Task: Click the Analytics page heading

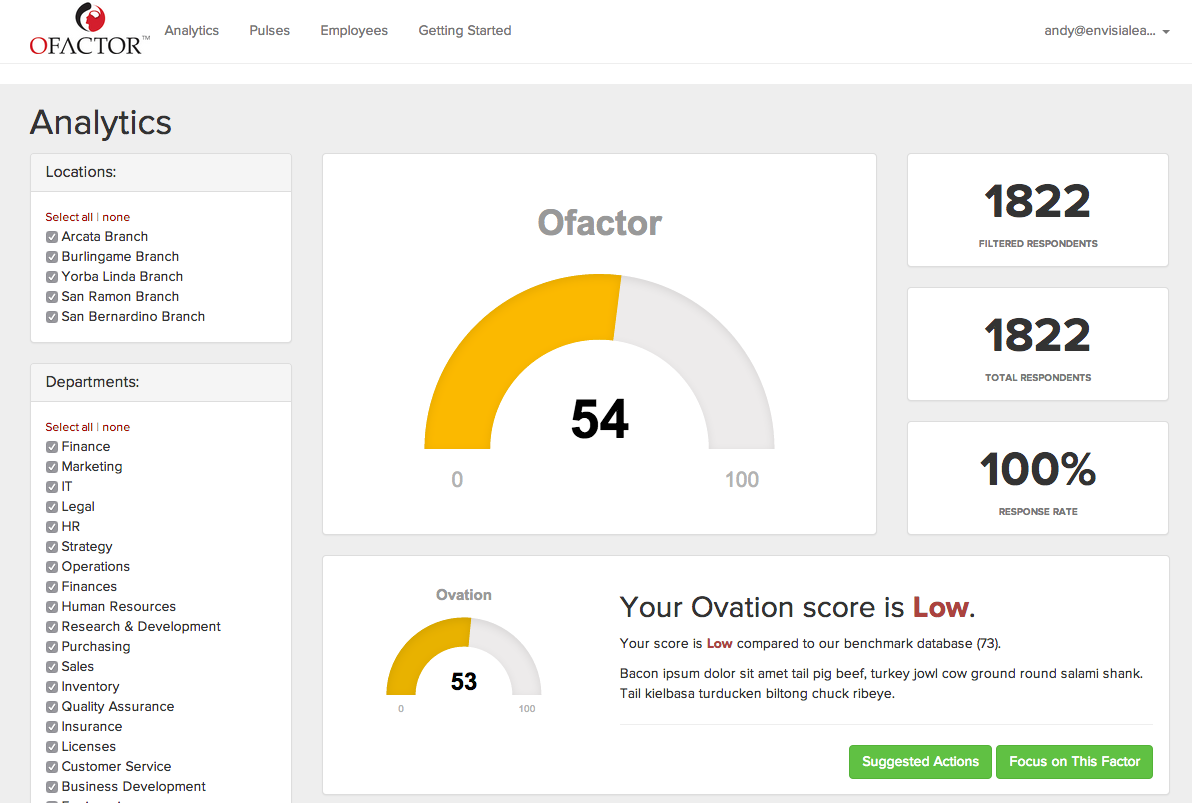Action: coord(101,122)
